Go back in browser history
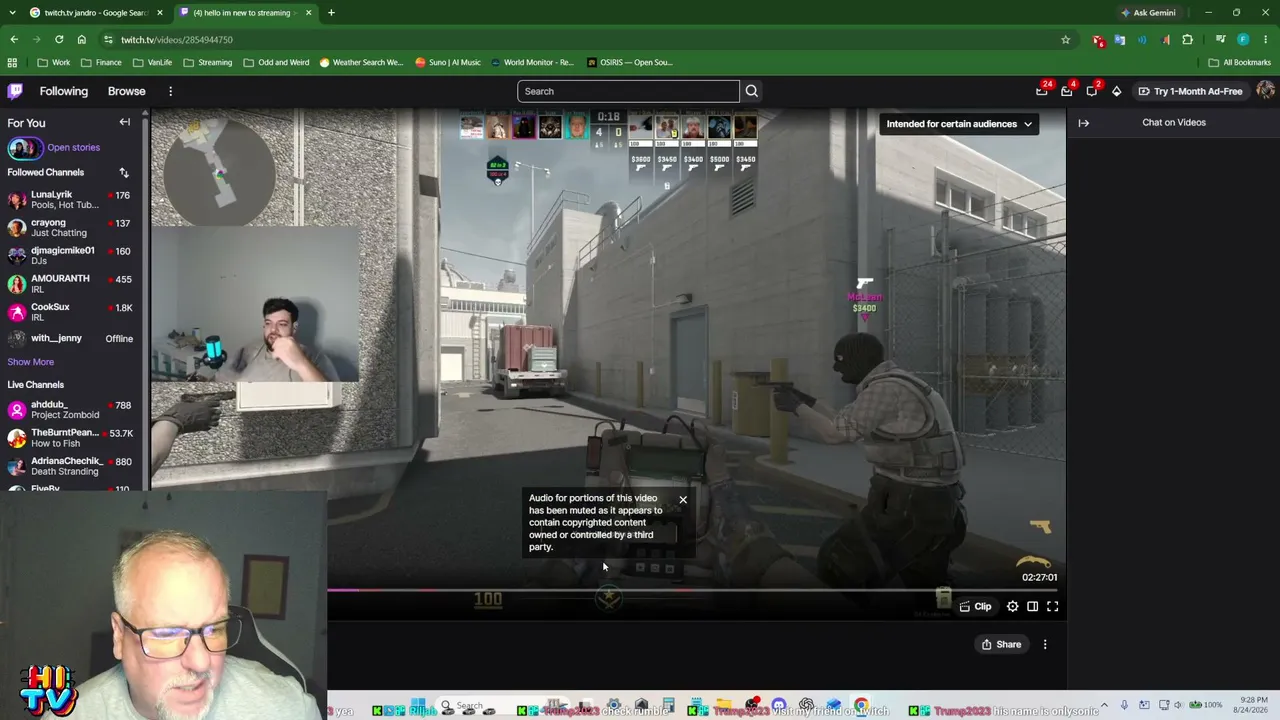Screen dimensions: 1280x720 14,39
